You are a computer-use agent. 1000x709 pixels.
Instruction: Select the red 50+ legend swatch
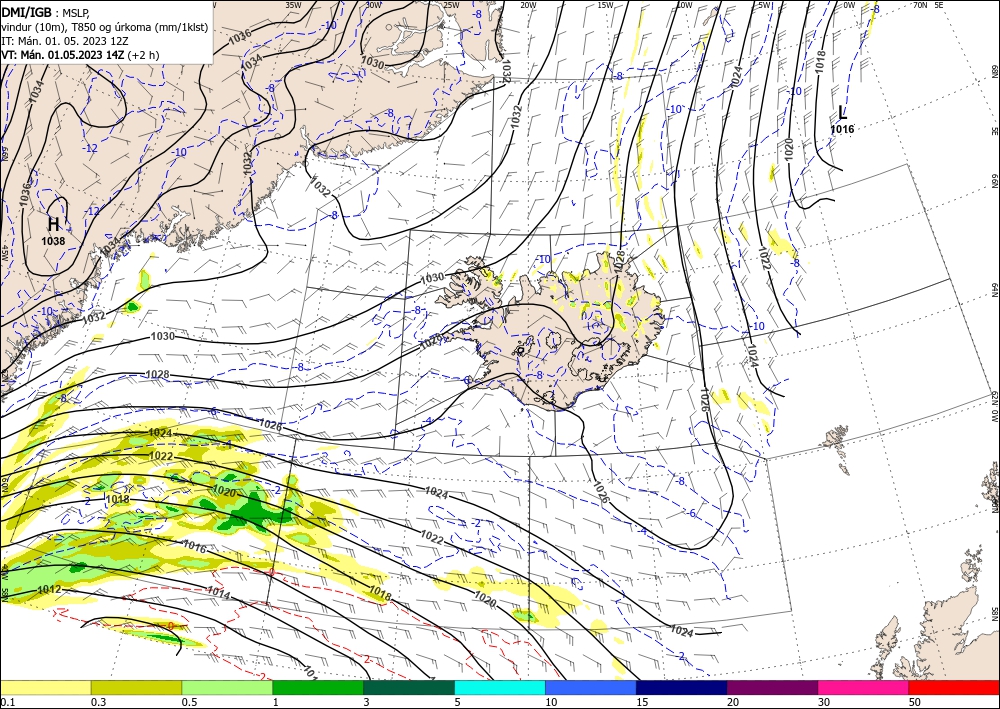pos(954,687)
